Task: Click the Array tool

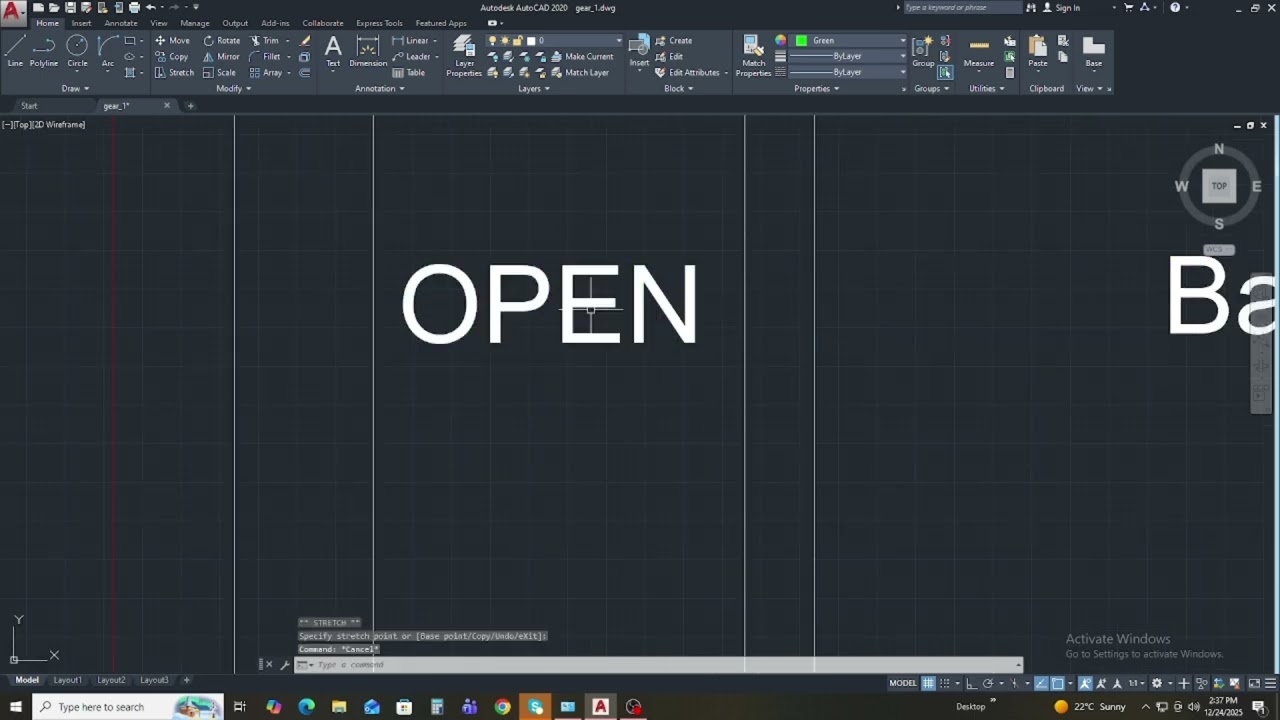Action: pyautogui.click(x=266, y=73)
